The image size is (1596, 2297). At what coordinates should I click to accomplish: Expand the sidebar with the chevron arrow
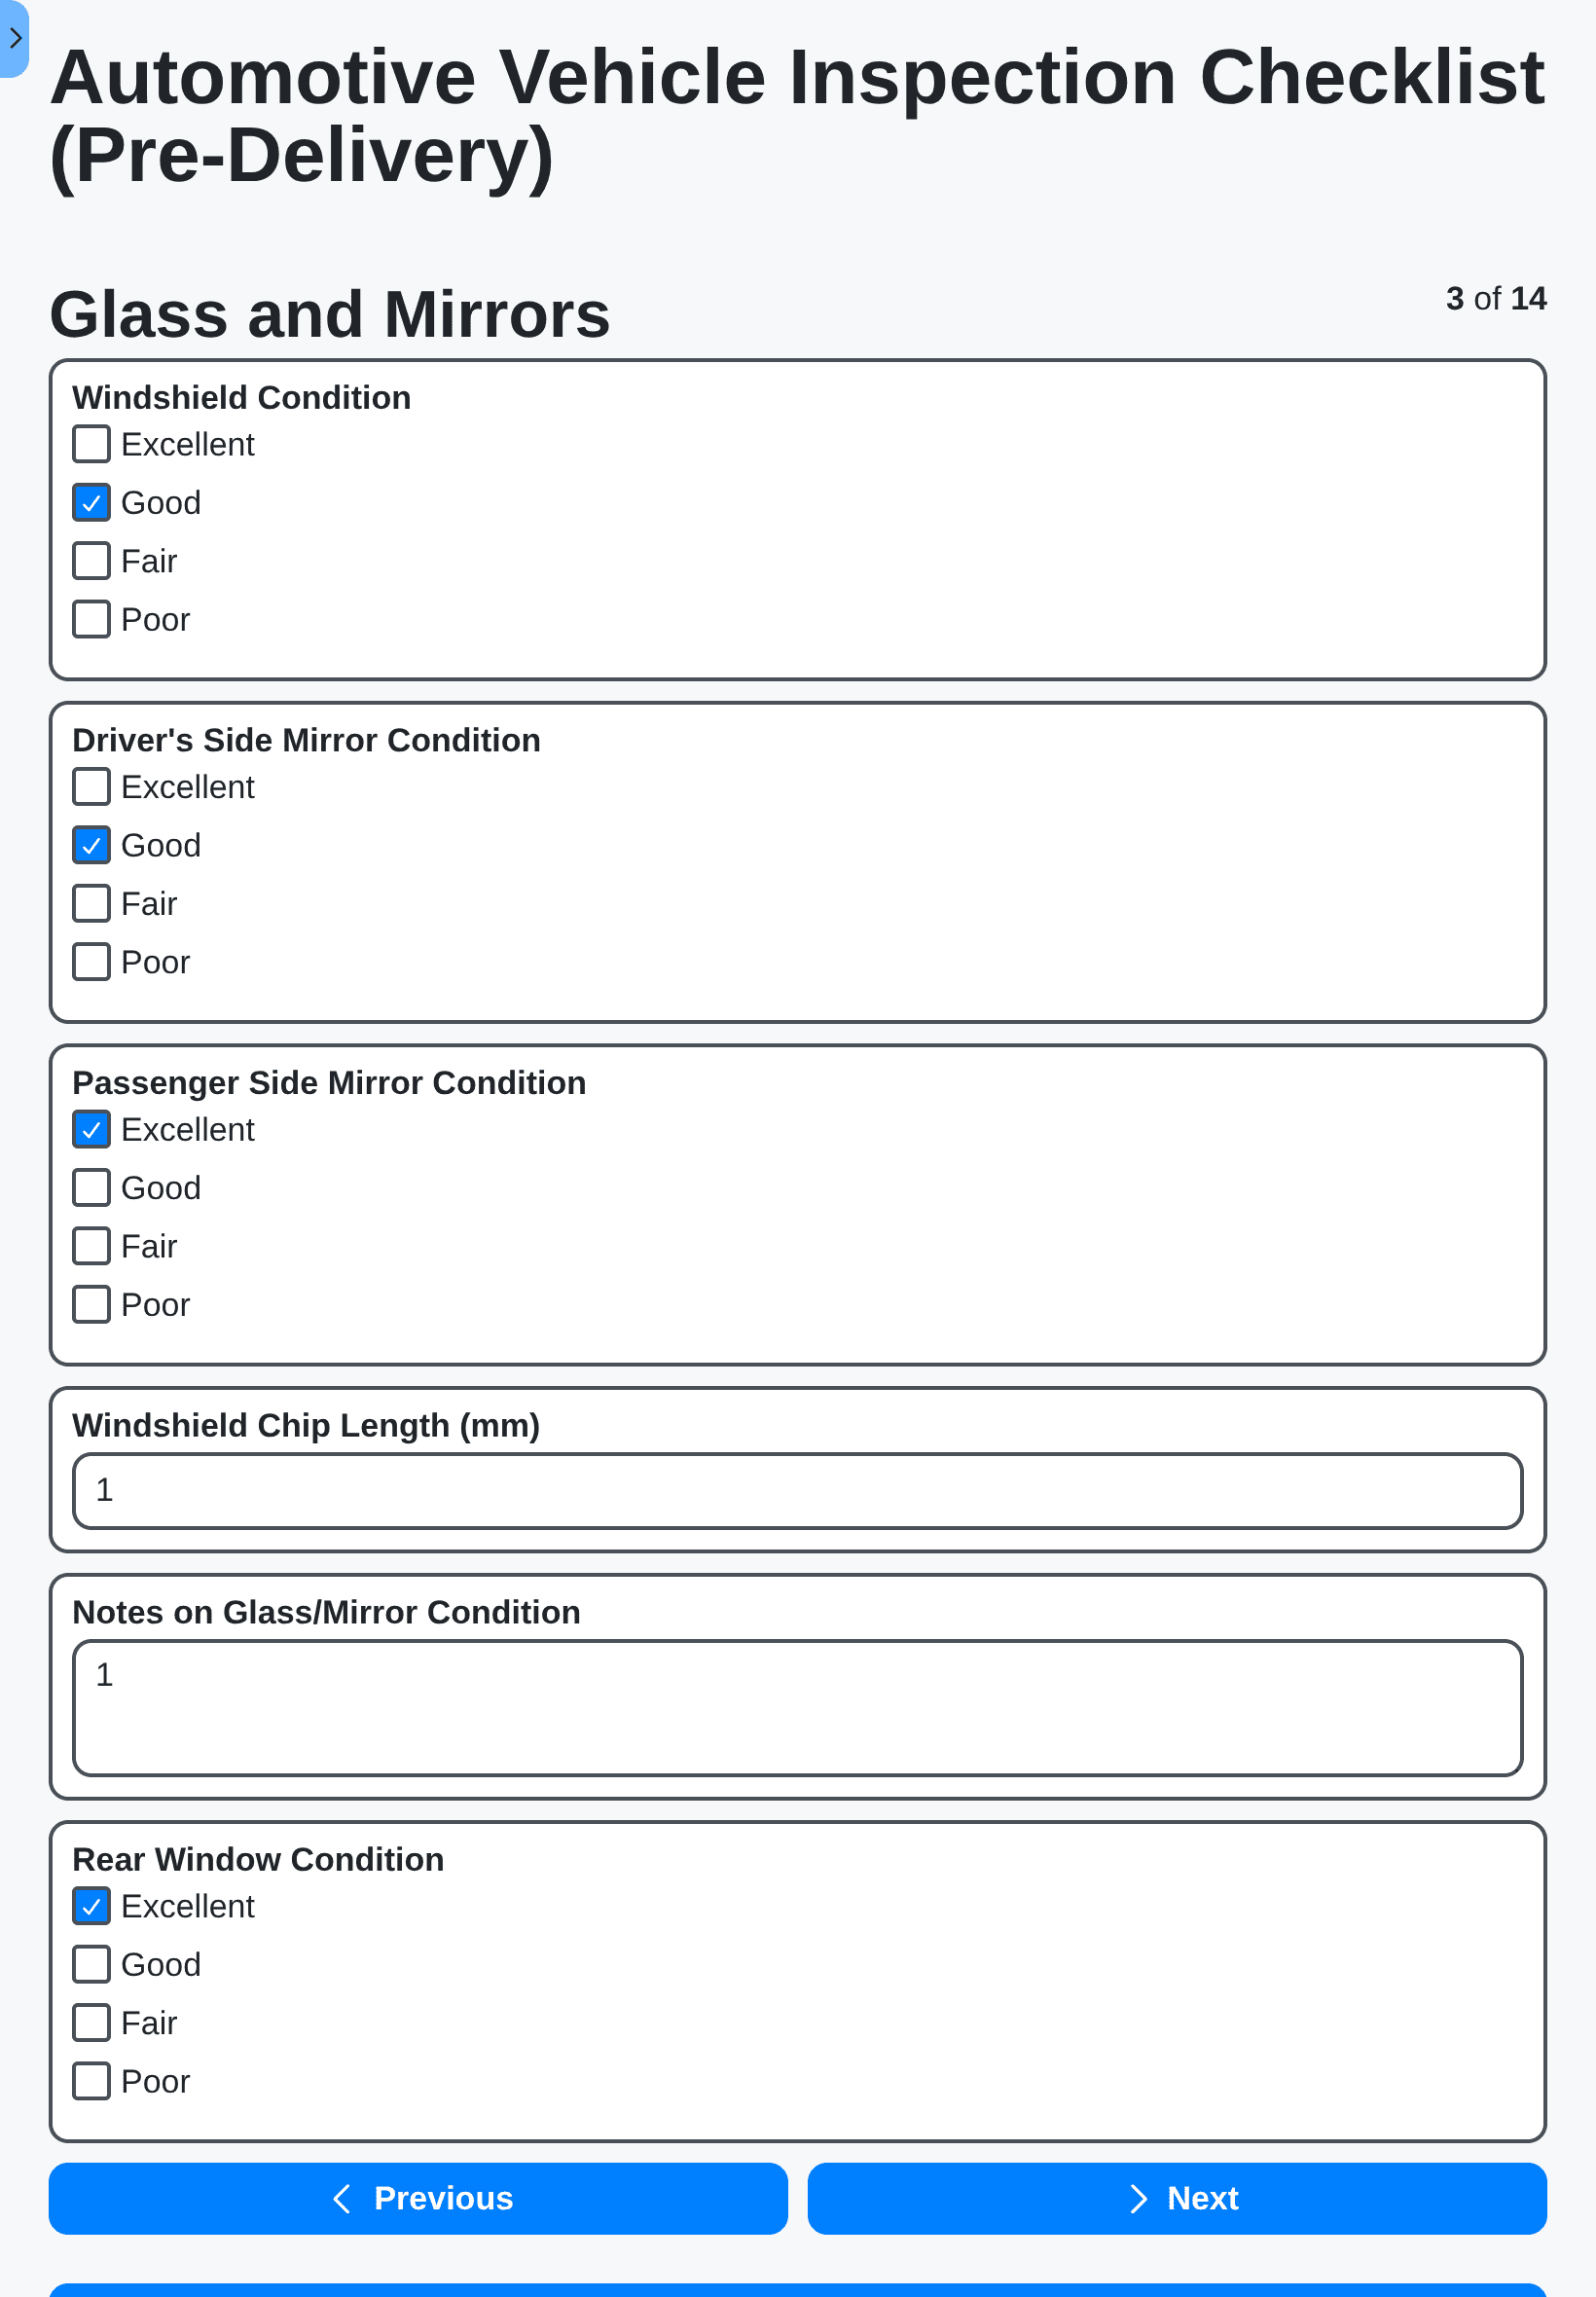coord(15,38)
